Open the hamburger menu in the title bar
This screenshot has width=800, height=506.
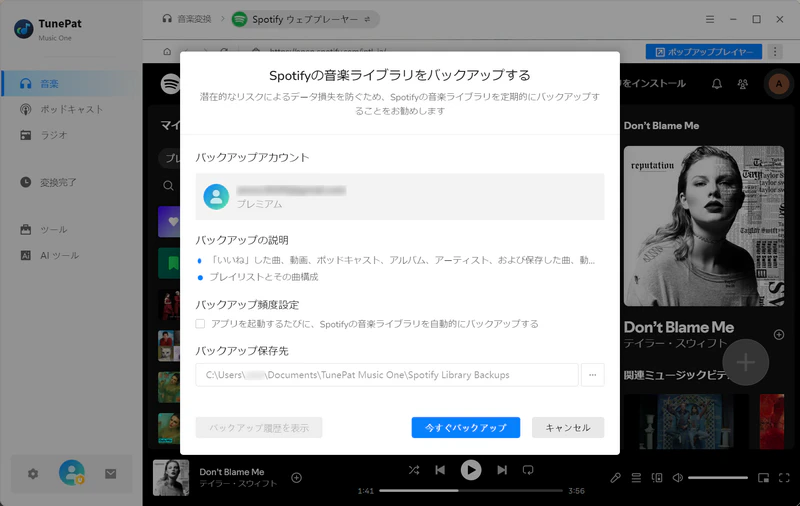coord(710,19)
